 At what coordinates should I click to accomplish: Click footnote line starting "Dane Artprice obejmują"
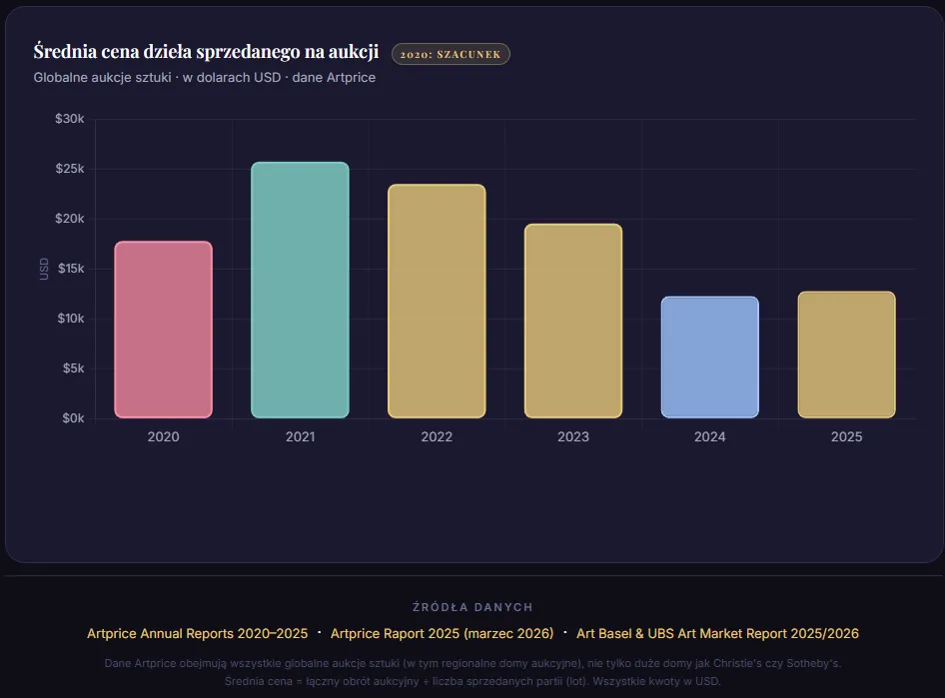click(473, 663)
